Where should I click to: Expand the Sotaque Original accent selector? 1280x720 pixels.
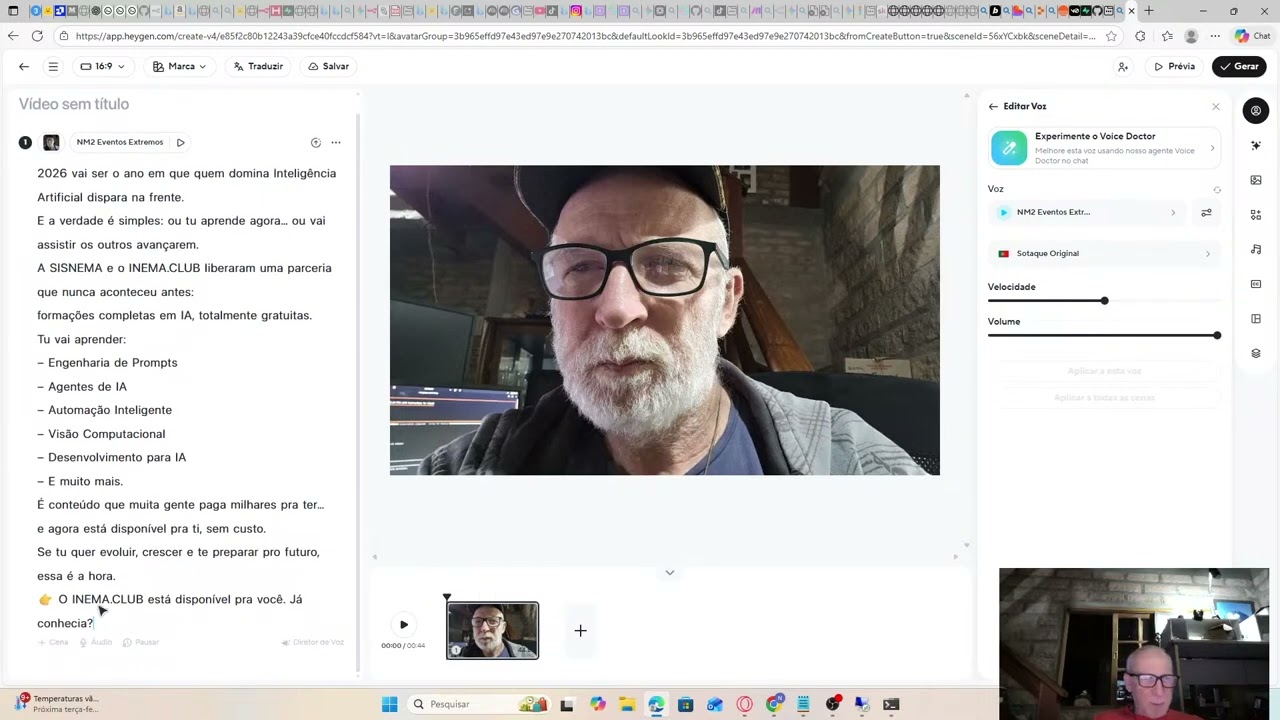click(x=1104, y=254)
